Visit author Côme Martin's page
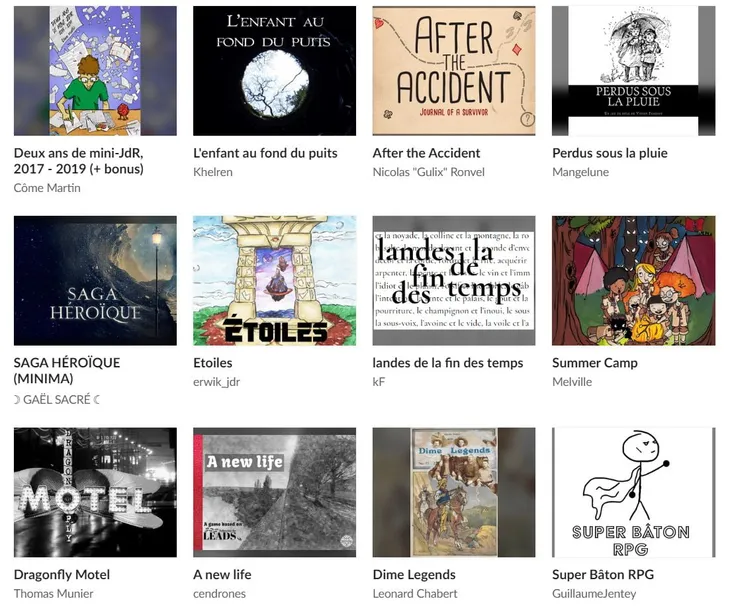Image resolution: width=730 pixels, height=611 pixels. pos(47,188)
